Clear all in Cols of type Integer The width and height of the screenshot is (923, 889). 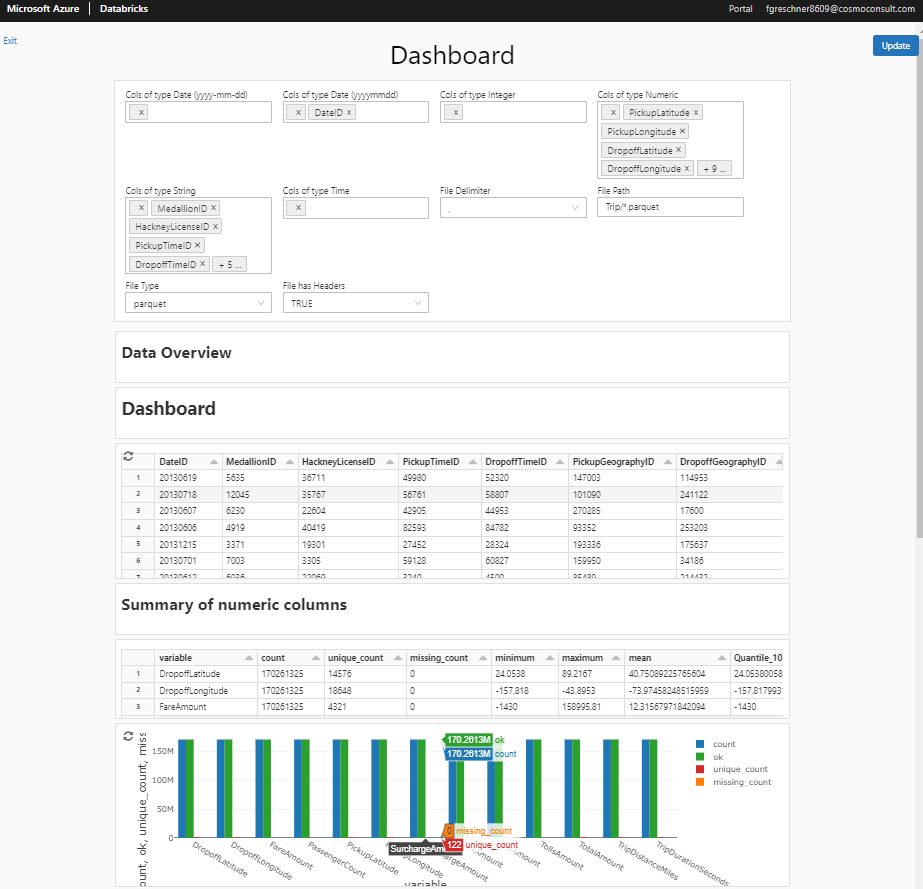tap(455, 112)
